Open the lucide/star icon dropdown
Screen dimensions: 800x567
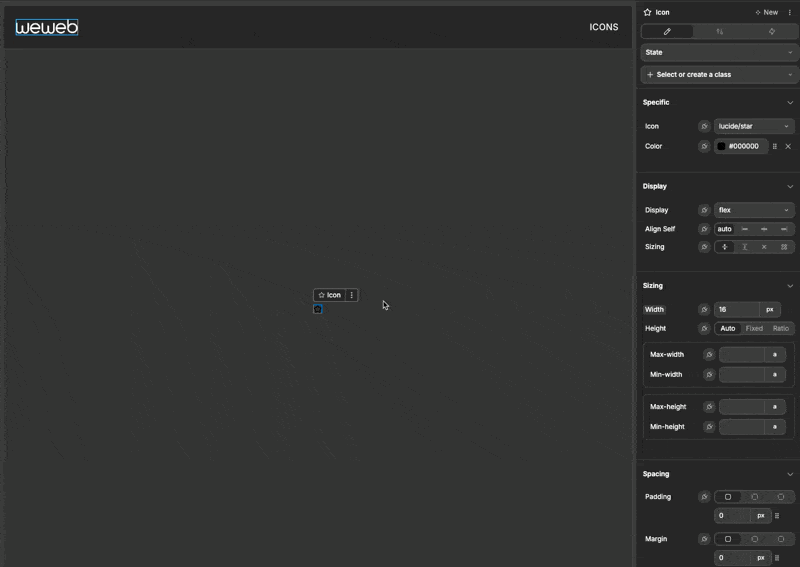coord(754,127)
